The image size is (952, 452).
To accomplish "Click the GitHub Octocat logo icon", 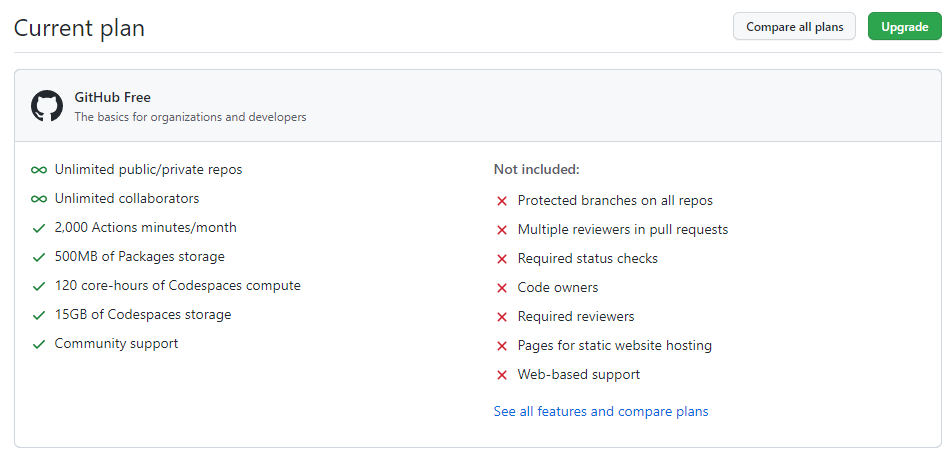I will click(47, 106).
